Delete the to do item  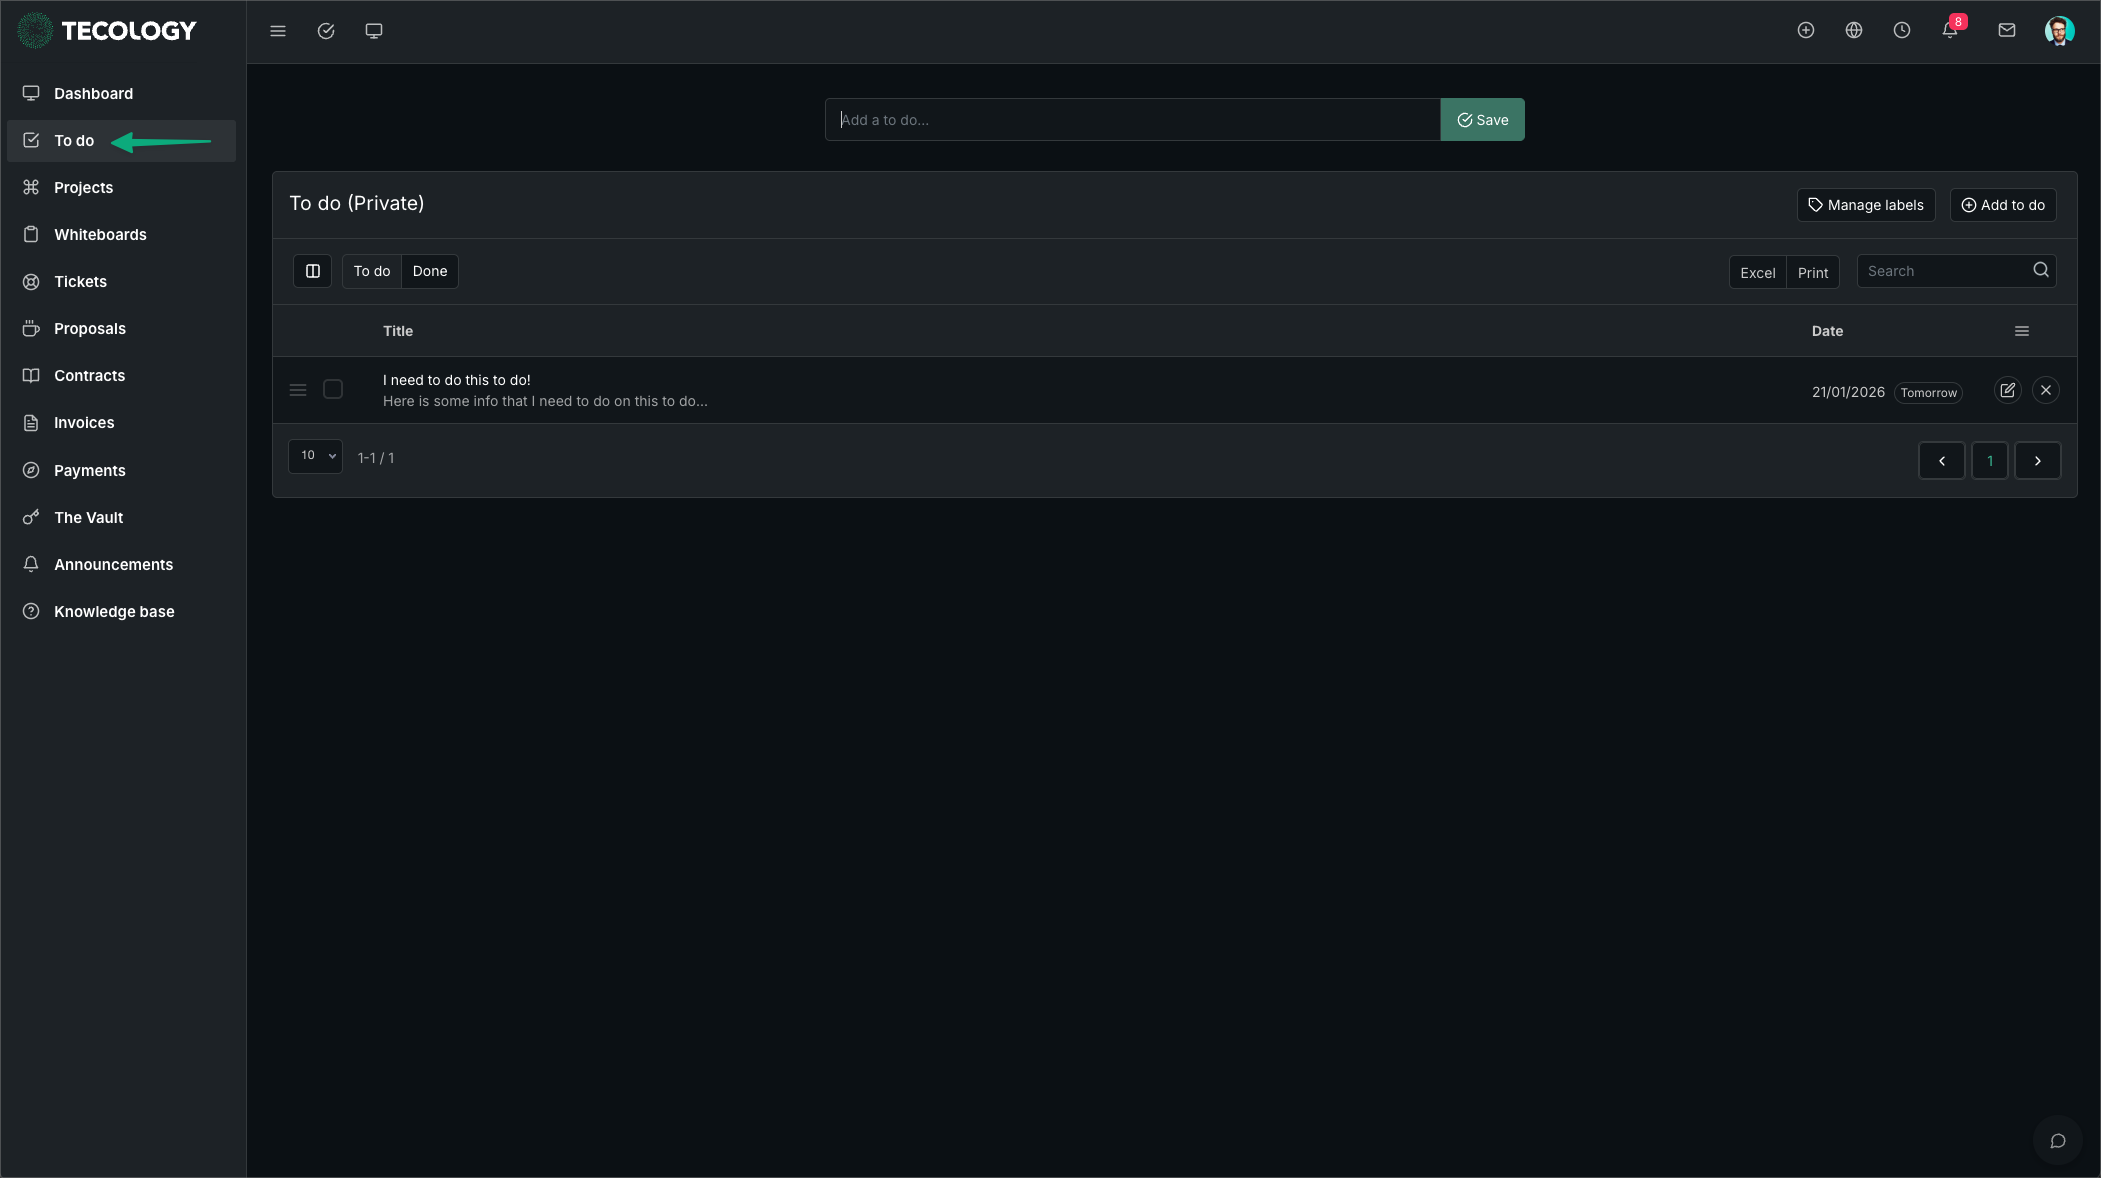[x=2045, y=390]
